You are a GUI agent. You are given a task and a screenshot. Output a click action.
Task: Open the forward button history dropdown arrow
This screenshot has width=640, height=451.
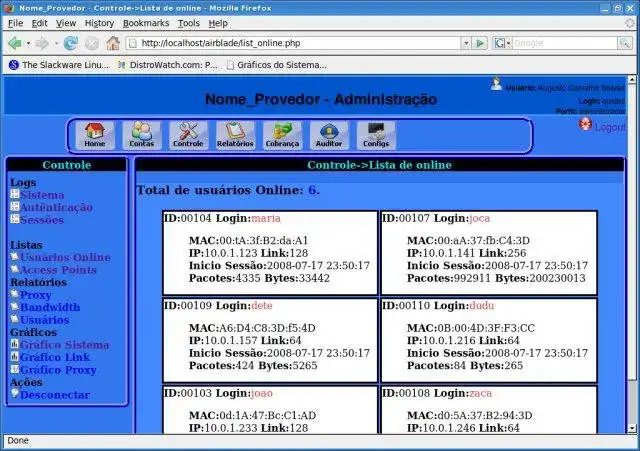pyautogui.click(x=56, y=43)
